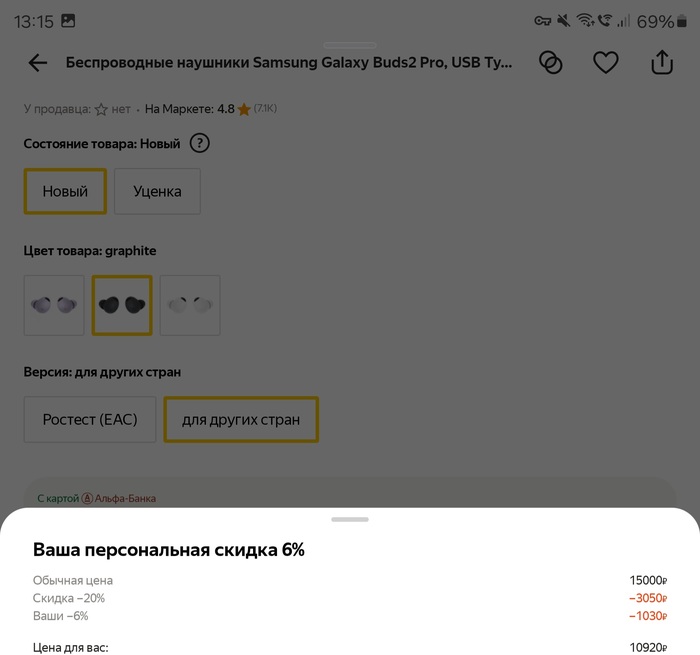The width and height of the screenshot is (700, 655).
Task: Open battery status indicator in status bar
Action: [655, 21]
